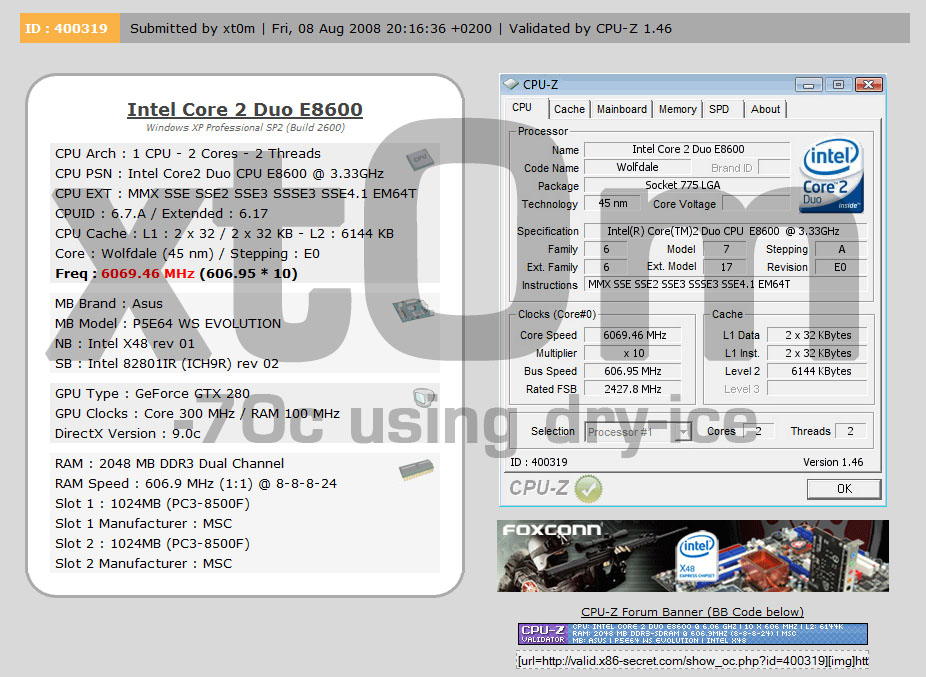
Task: Click the BB code URL text field
Action: (693, 660)
